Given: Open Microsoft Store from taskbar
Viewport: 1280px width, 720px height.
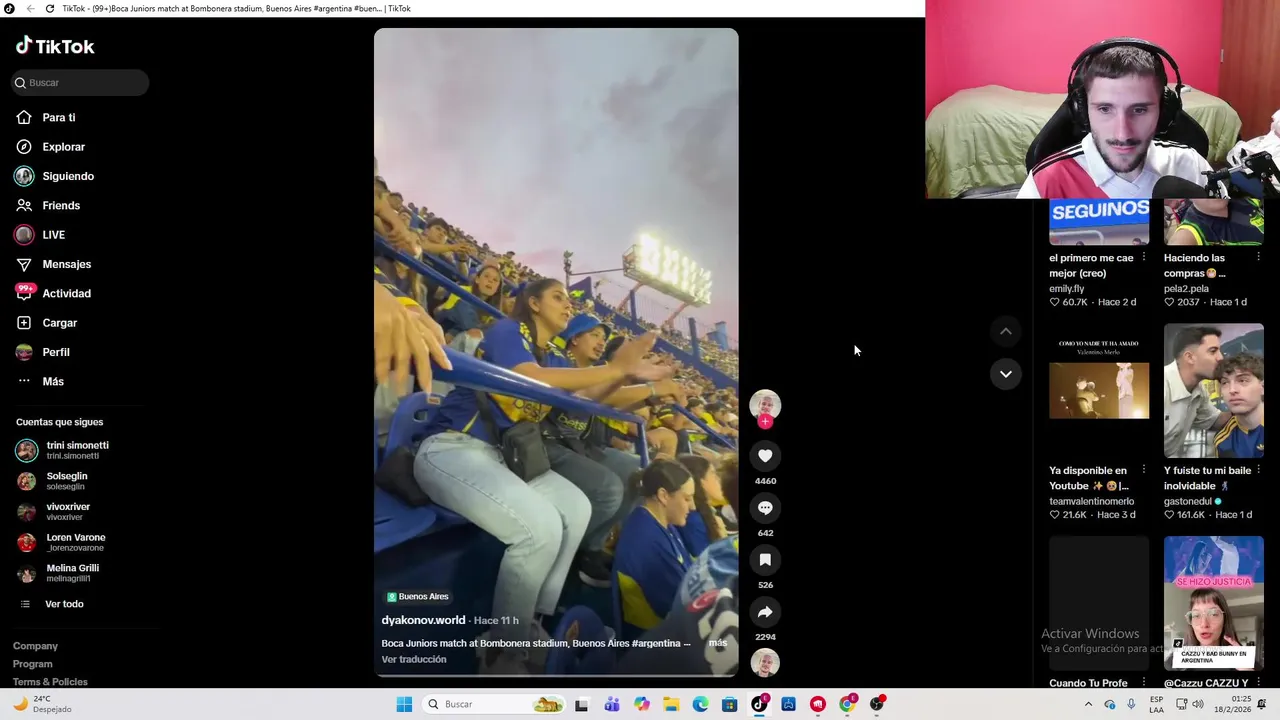Looking at the screenshot, I should pos(730,704).
